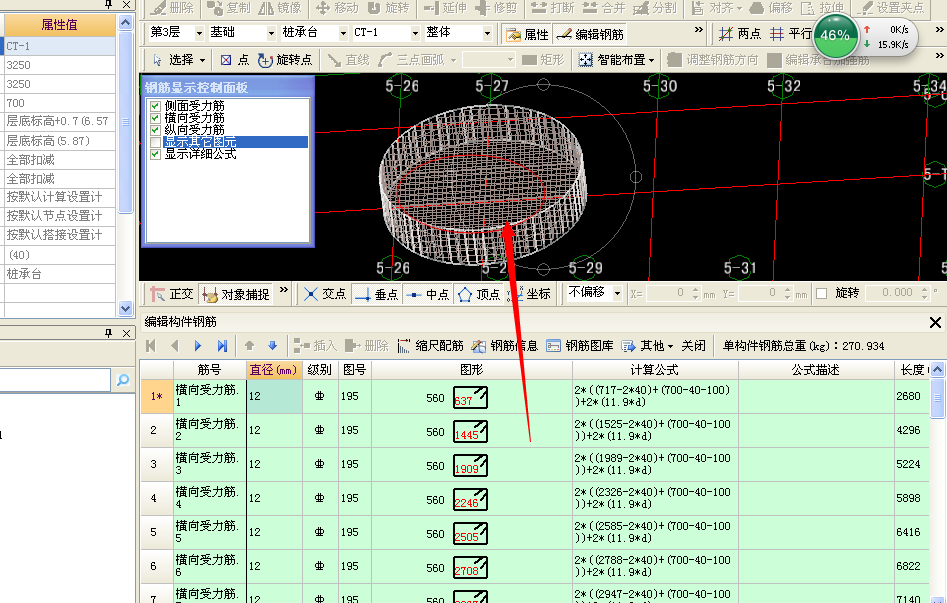Go to next rebar record
Viewport: 947px width, 603px height.
[x=198, y=346]
